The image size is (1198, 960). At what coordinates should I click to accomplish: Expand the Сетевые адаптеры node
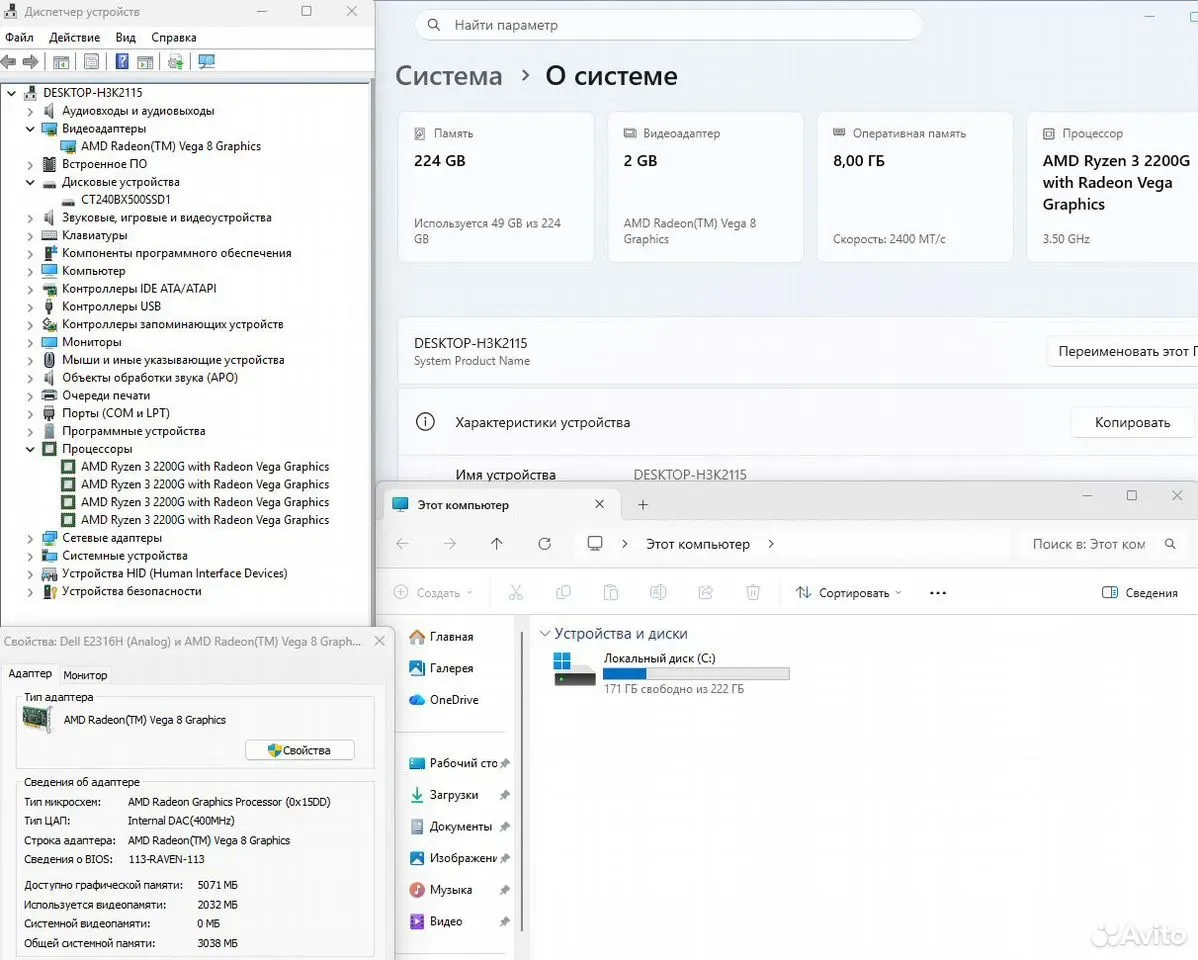[x=31, y=538]
